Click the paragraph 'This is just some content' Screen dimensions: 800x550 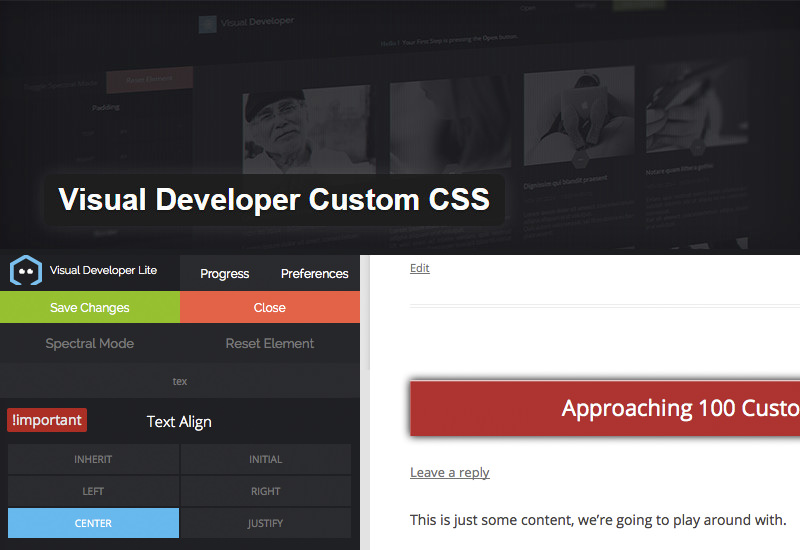[598, 520]
